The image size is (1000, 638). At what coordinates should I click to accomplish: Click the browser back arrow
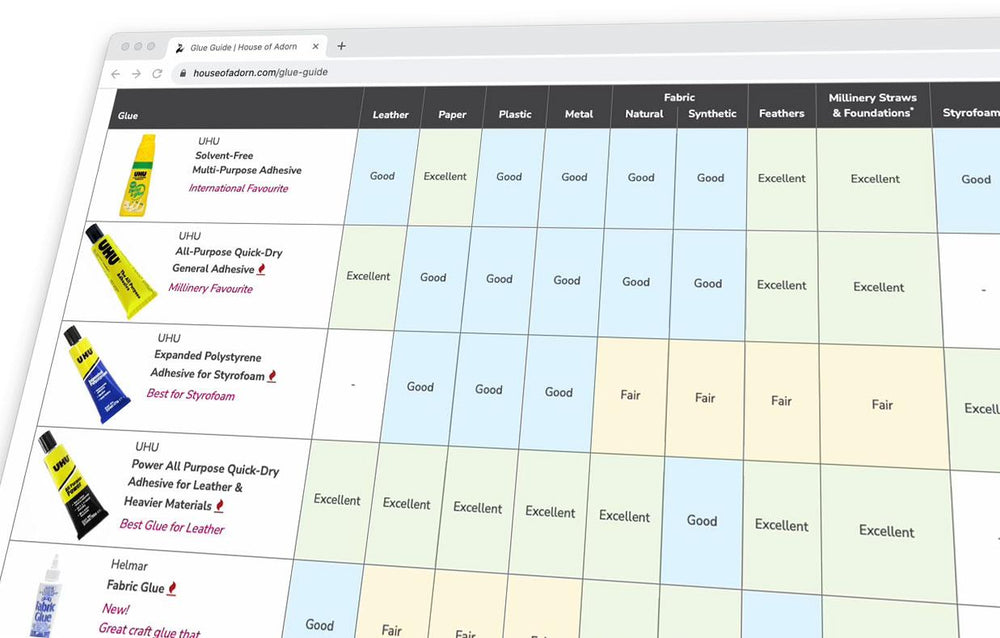click(x=115, y=74)
